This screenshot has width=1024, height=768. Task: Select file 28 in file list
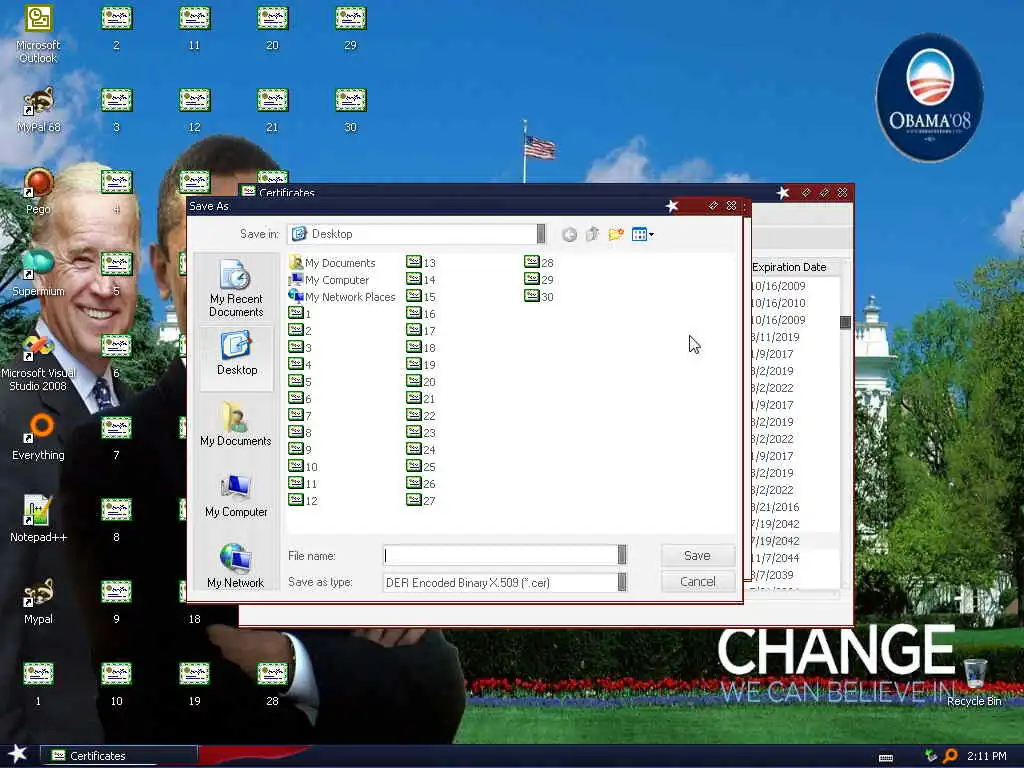tap(539, 263)
